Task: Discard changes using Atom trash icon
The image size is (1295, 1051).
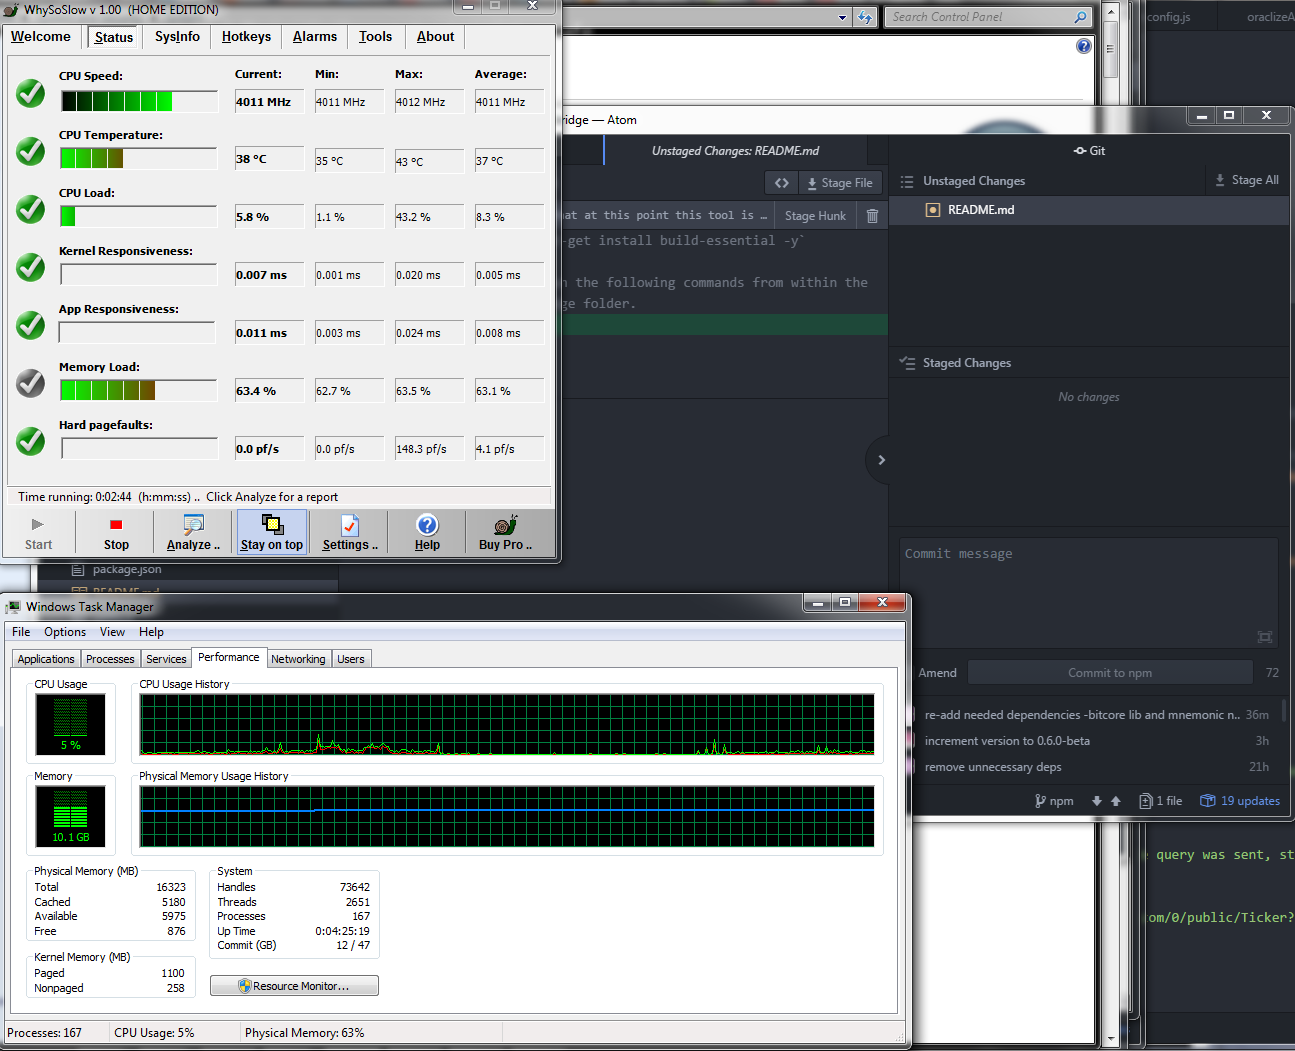Action: (x=872, y=215)
